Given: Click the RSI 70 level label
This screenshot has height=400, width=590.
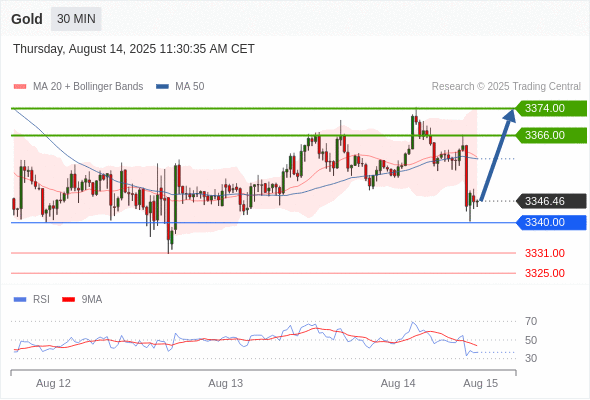Looking at the screenshot, I should pyautogui.click(x=531, y=321).
